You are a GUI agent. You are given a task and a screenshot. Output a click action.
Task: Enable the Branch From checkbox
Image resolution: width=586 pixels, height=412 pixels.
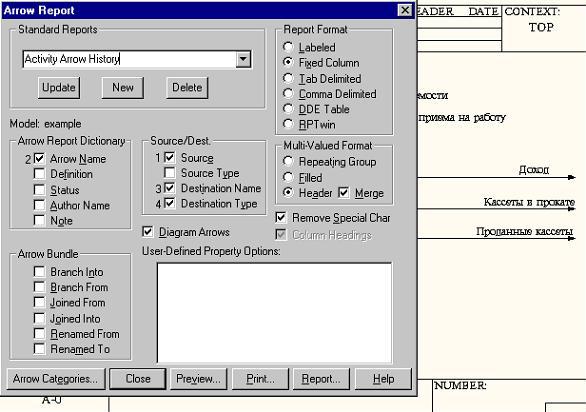[x=39, y=287]
